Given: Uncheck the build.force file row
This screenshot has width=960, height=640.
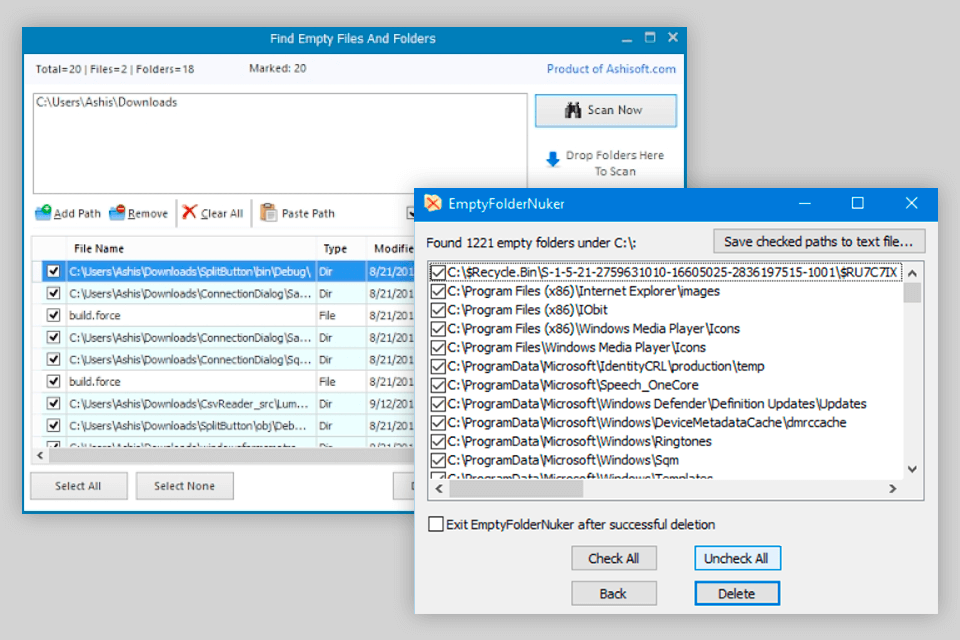Looking at the screenshot, I should click(x=53, y=315).
